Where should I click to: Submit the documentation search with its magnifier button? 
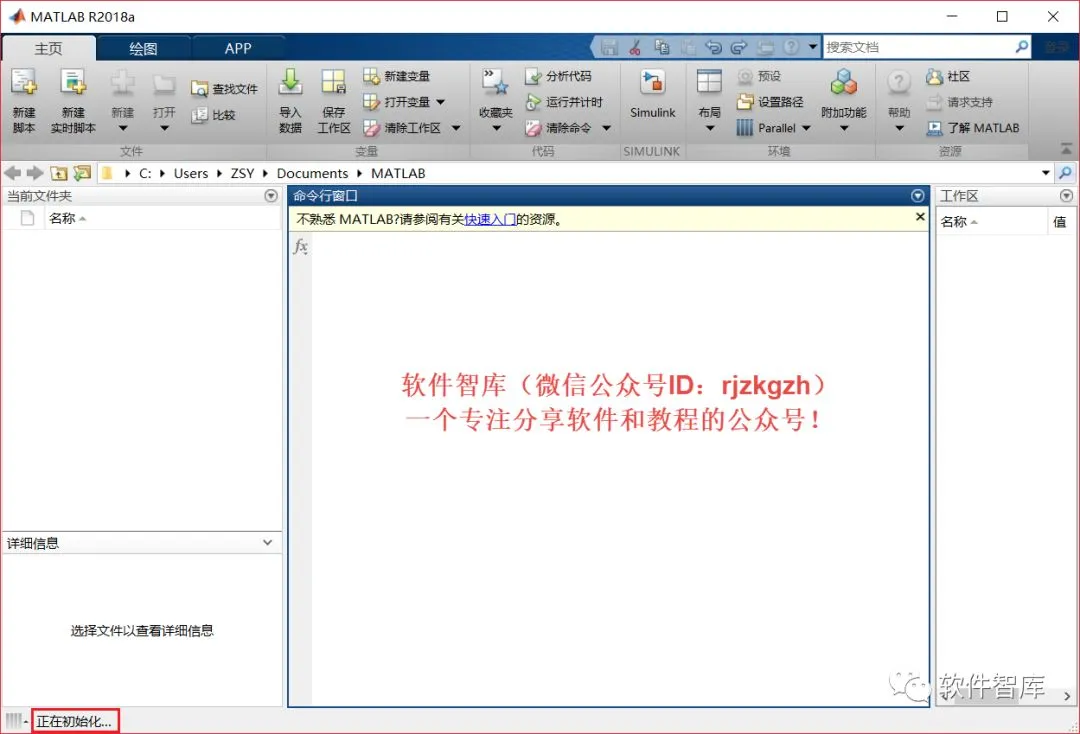[x=1021, y=47]
